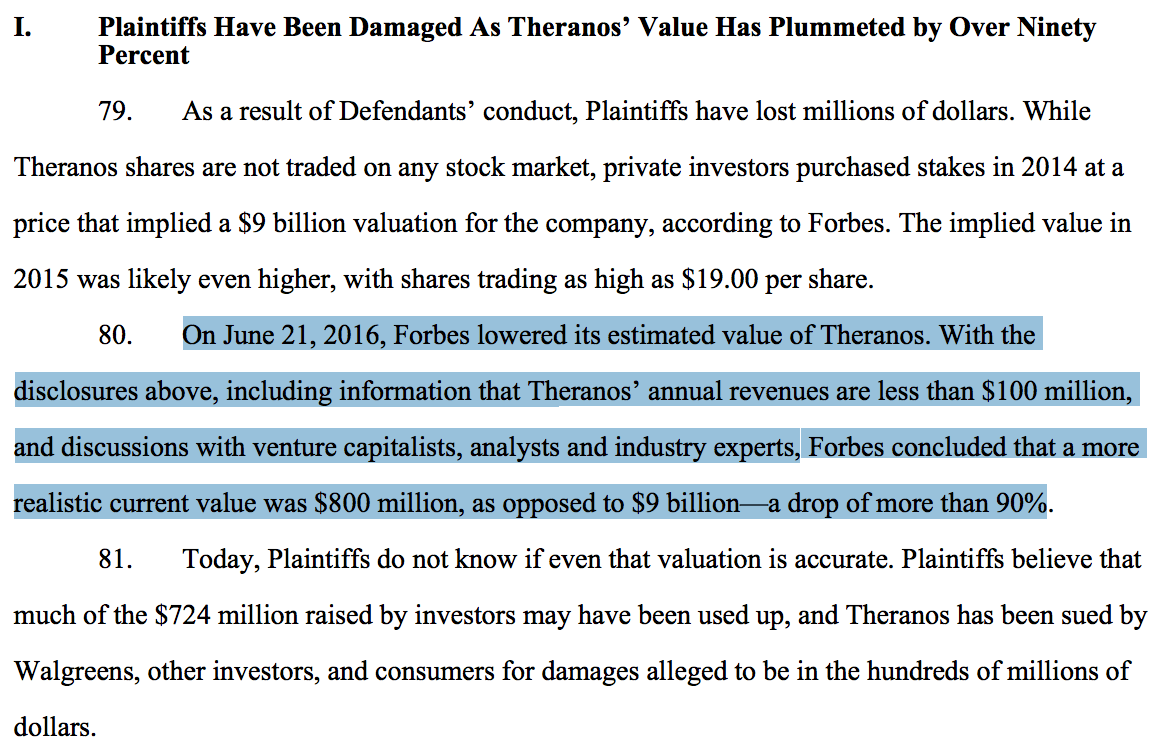Click the word 'Forbes' in 'Forbes concluded'
The image size is (1158, 742).
(846, 447)
